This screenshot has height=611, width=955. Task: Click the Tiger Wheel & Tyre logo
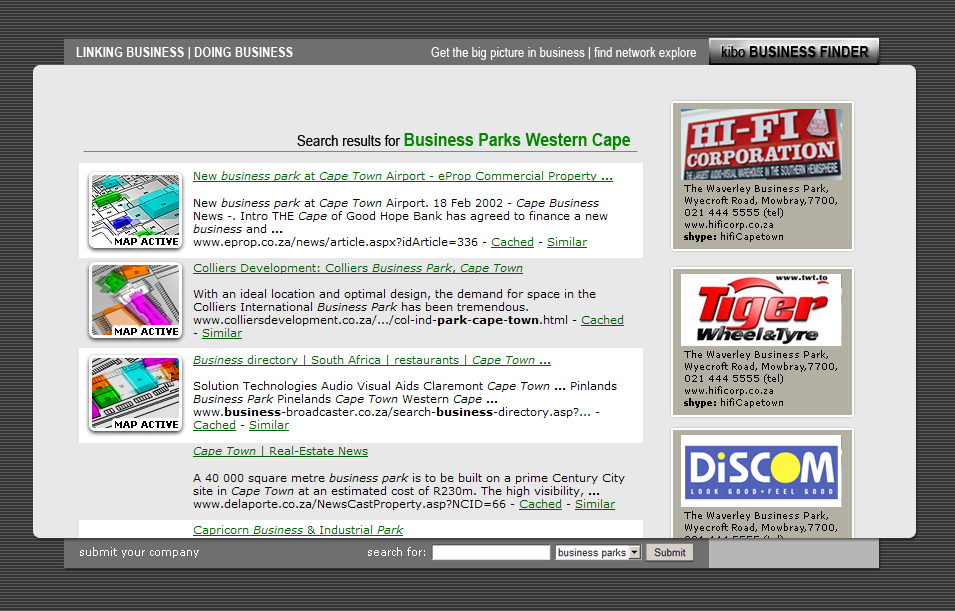(762, 310)
